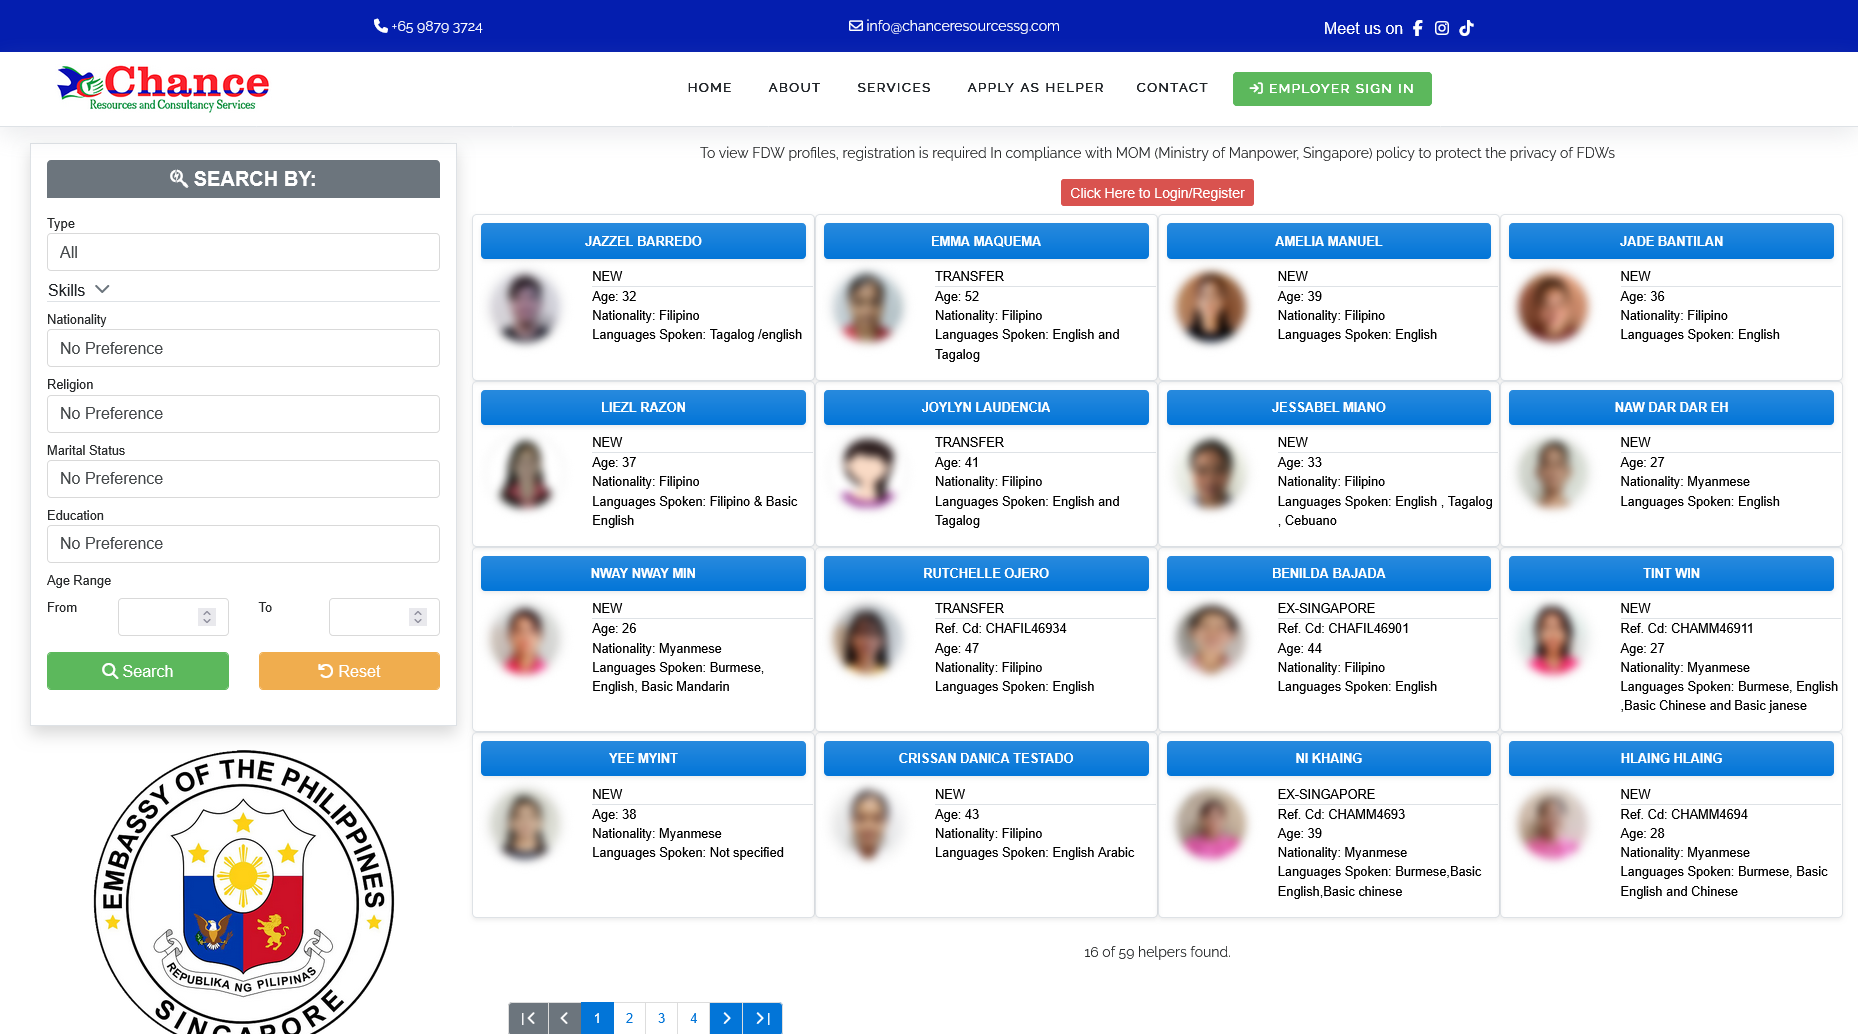Viewport: 1858px width, 1034px height.
Task: Go to previous page arrow
Action: coord(564,1018)
